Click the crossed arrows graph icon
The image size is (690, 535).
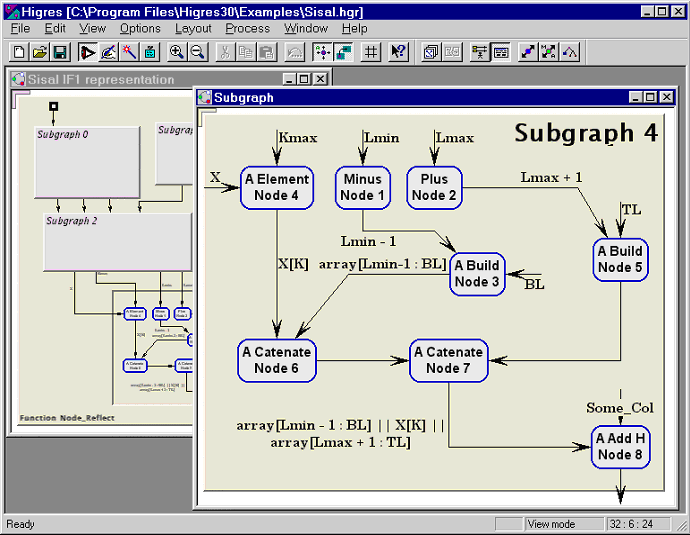point(548,52)
